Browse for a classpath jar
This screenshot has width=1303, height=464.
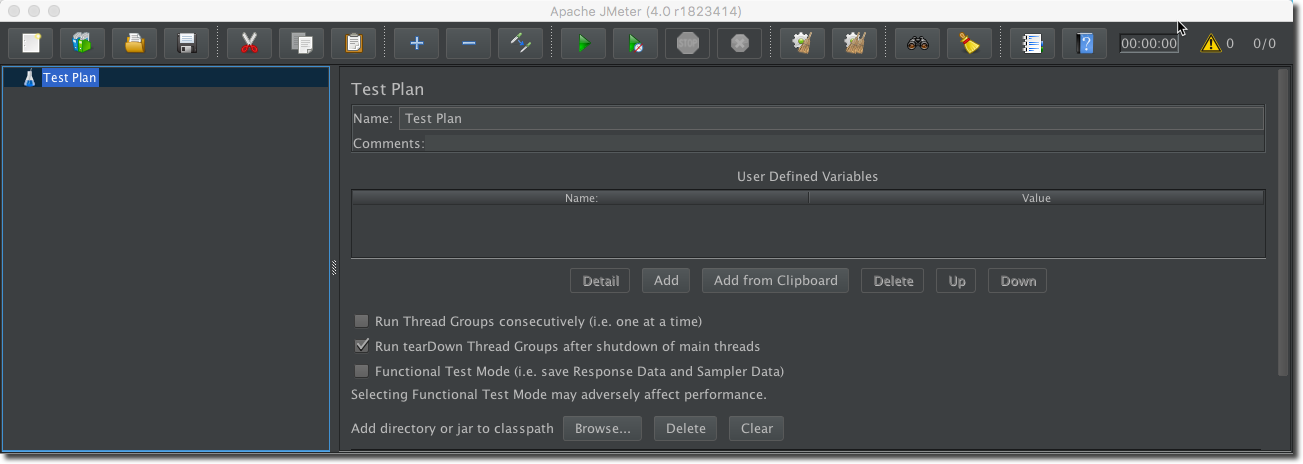click(602, 428)
